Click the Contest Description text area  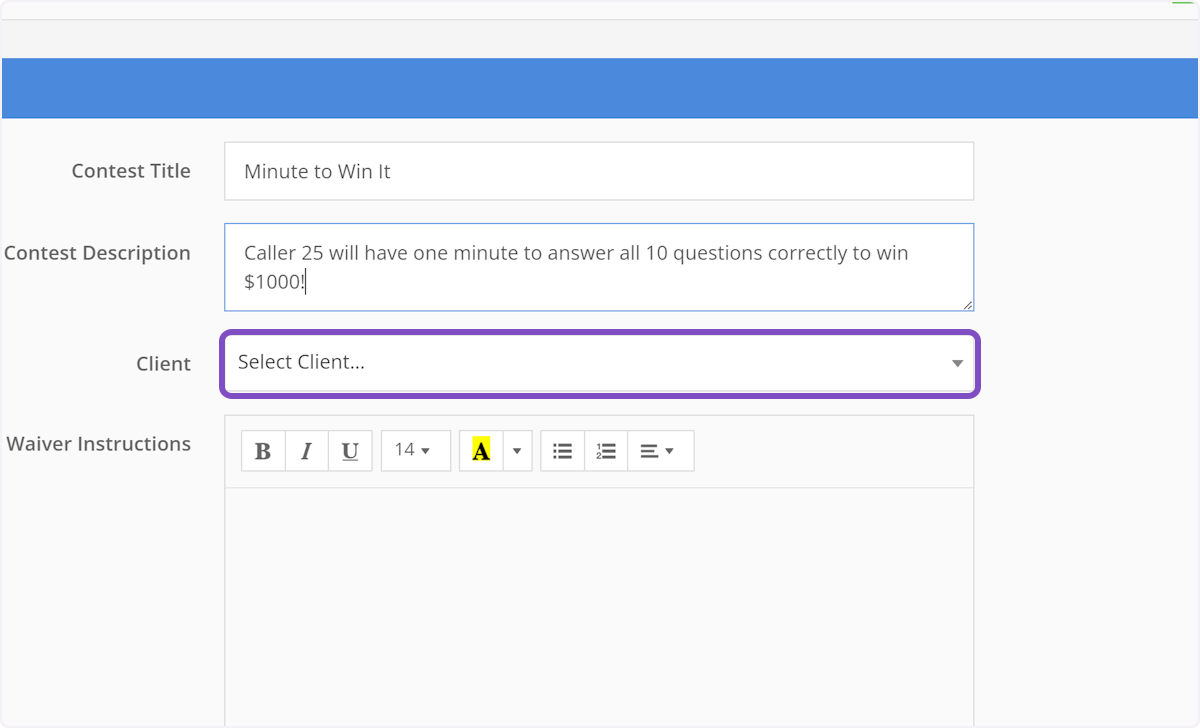[x=599, y=267]
